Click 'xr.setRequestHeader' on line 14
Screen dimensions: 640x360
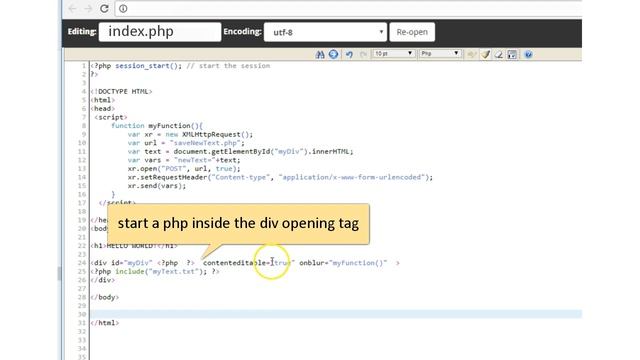click(x=167, y=177)
